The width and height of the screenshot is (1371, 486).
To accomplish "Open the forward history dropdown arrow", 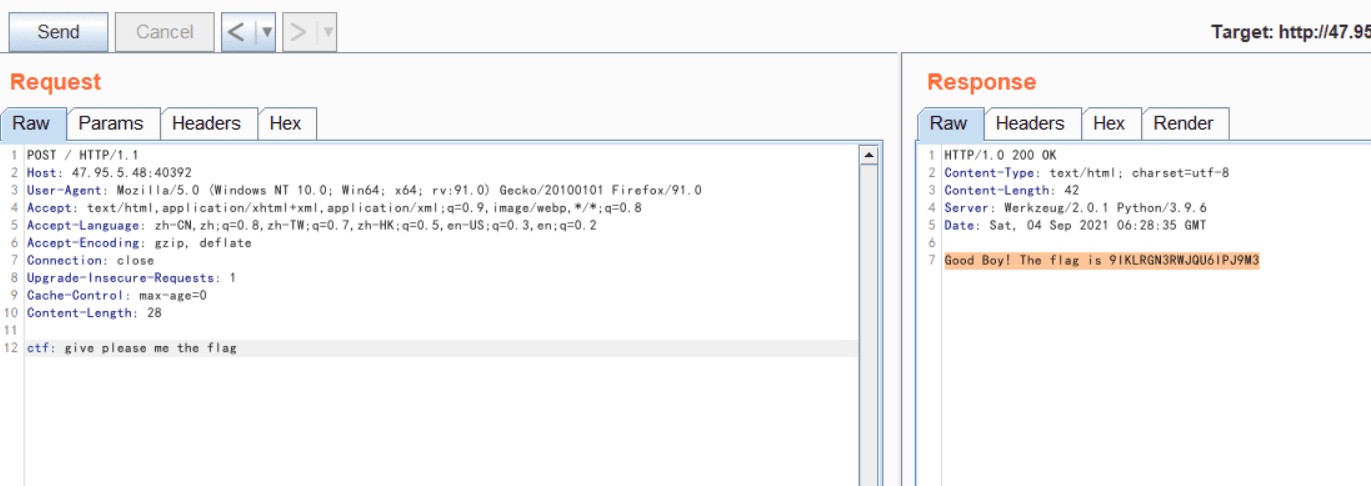I will pos(327,32).
